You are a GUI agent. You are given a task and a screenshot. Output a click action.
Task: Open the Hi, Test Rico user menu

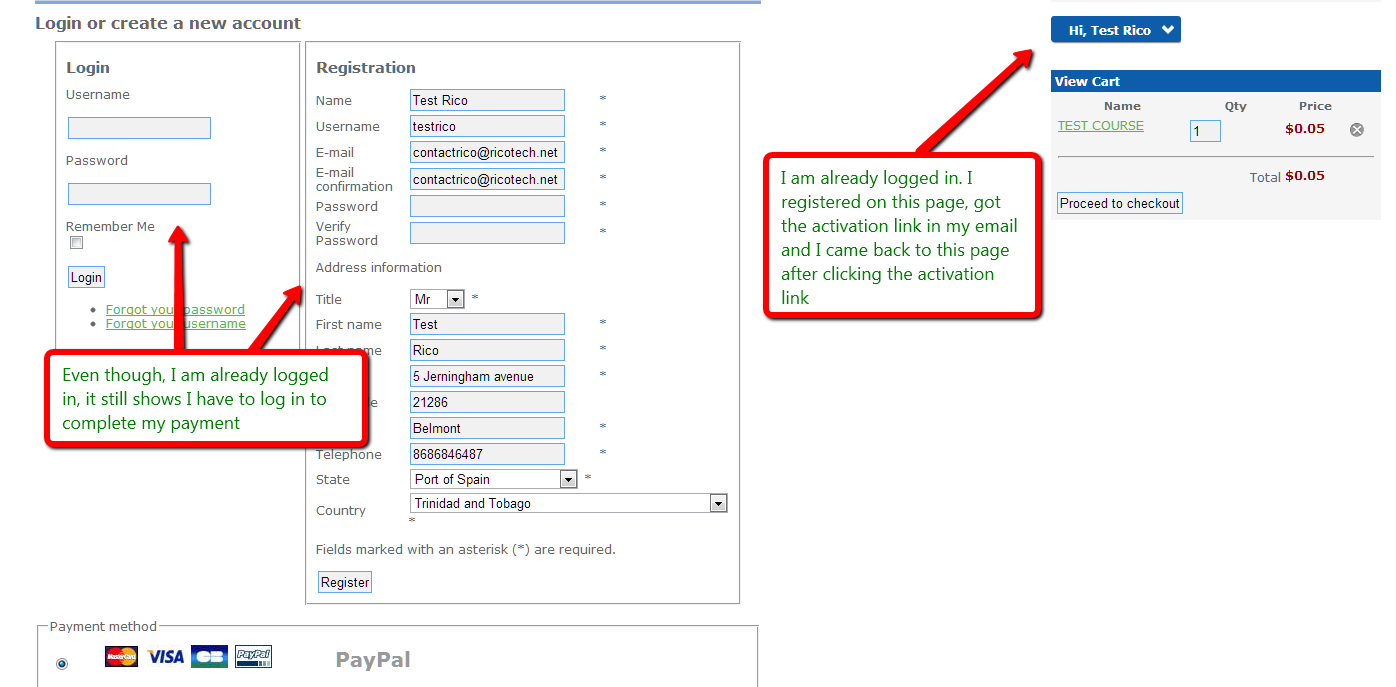(1115, 31)
